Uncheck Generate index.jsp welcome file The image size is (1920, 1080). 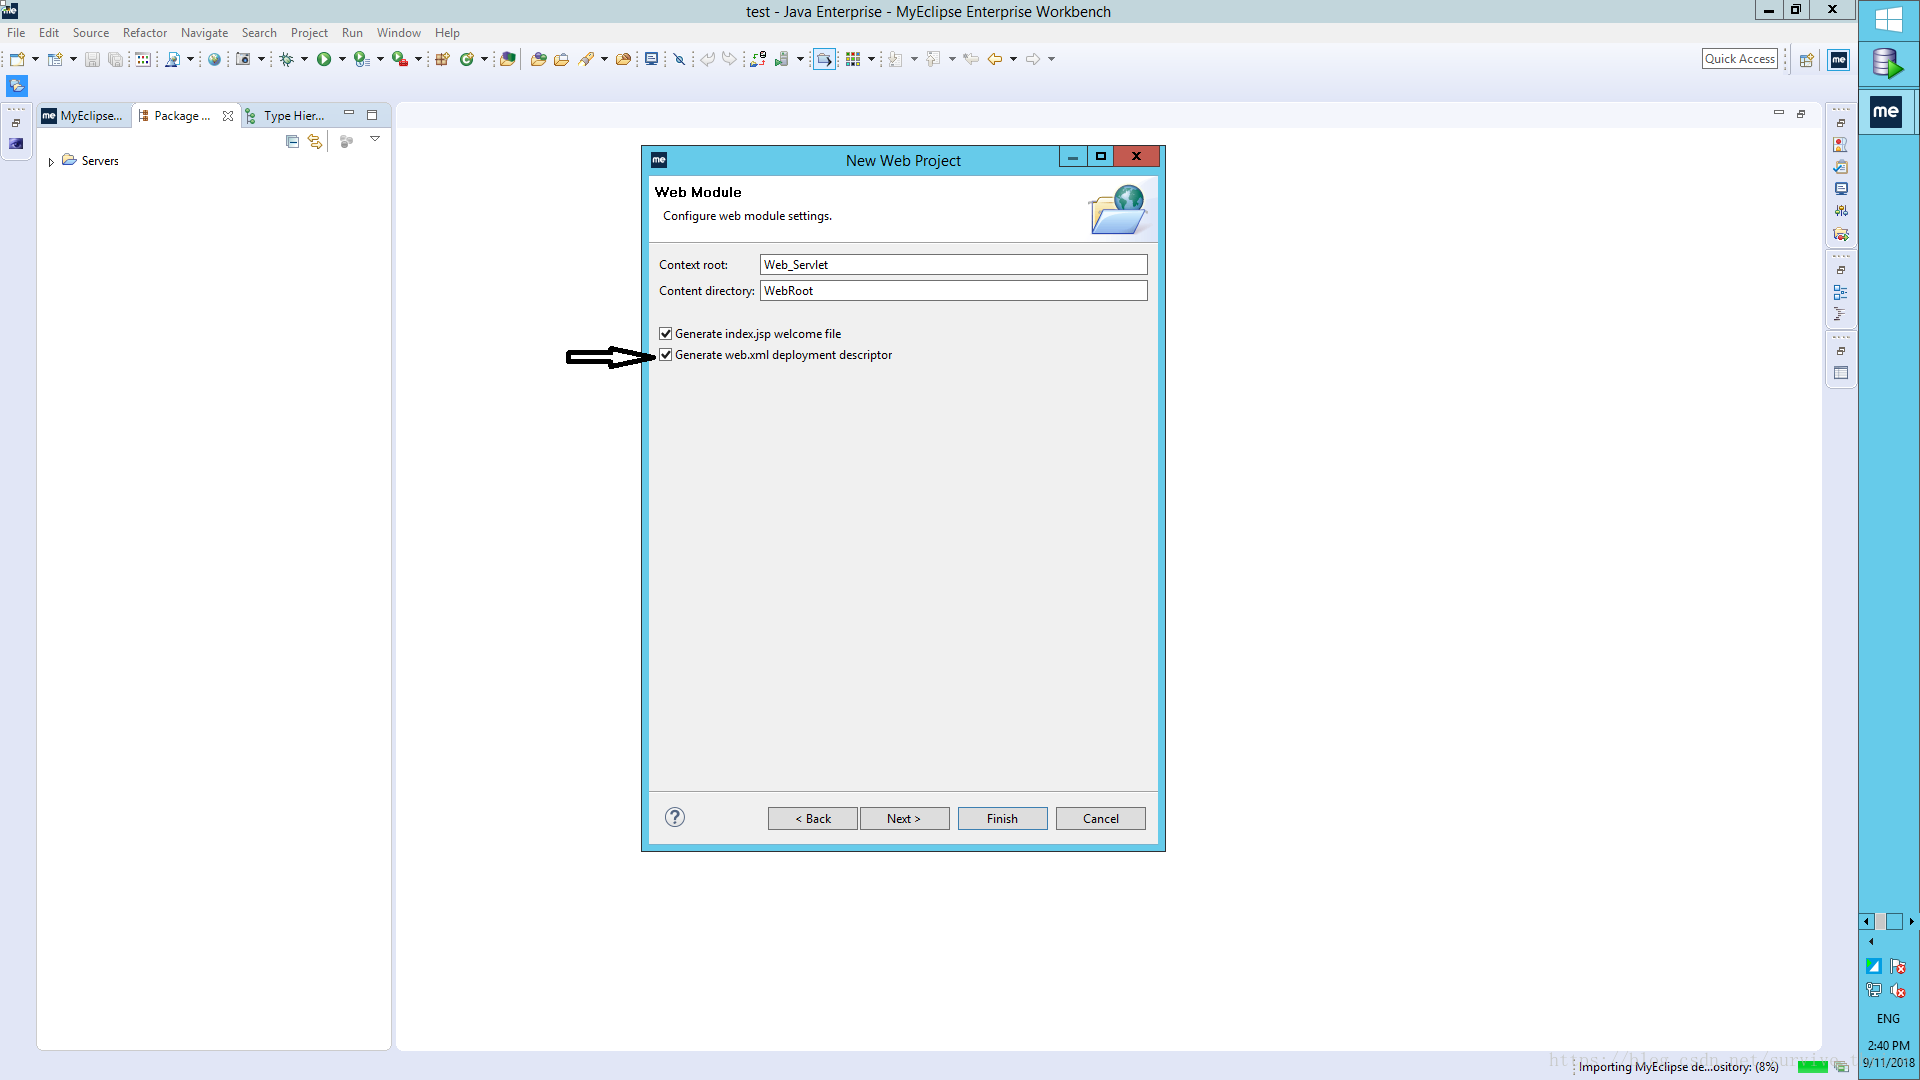666,334
